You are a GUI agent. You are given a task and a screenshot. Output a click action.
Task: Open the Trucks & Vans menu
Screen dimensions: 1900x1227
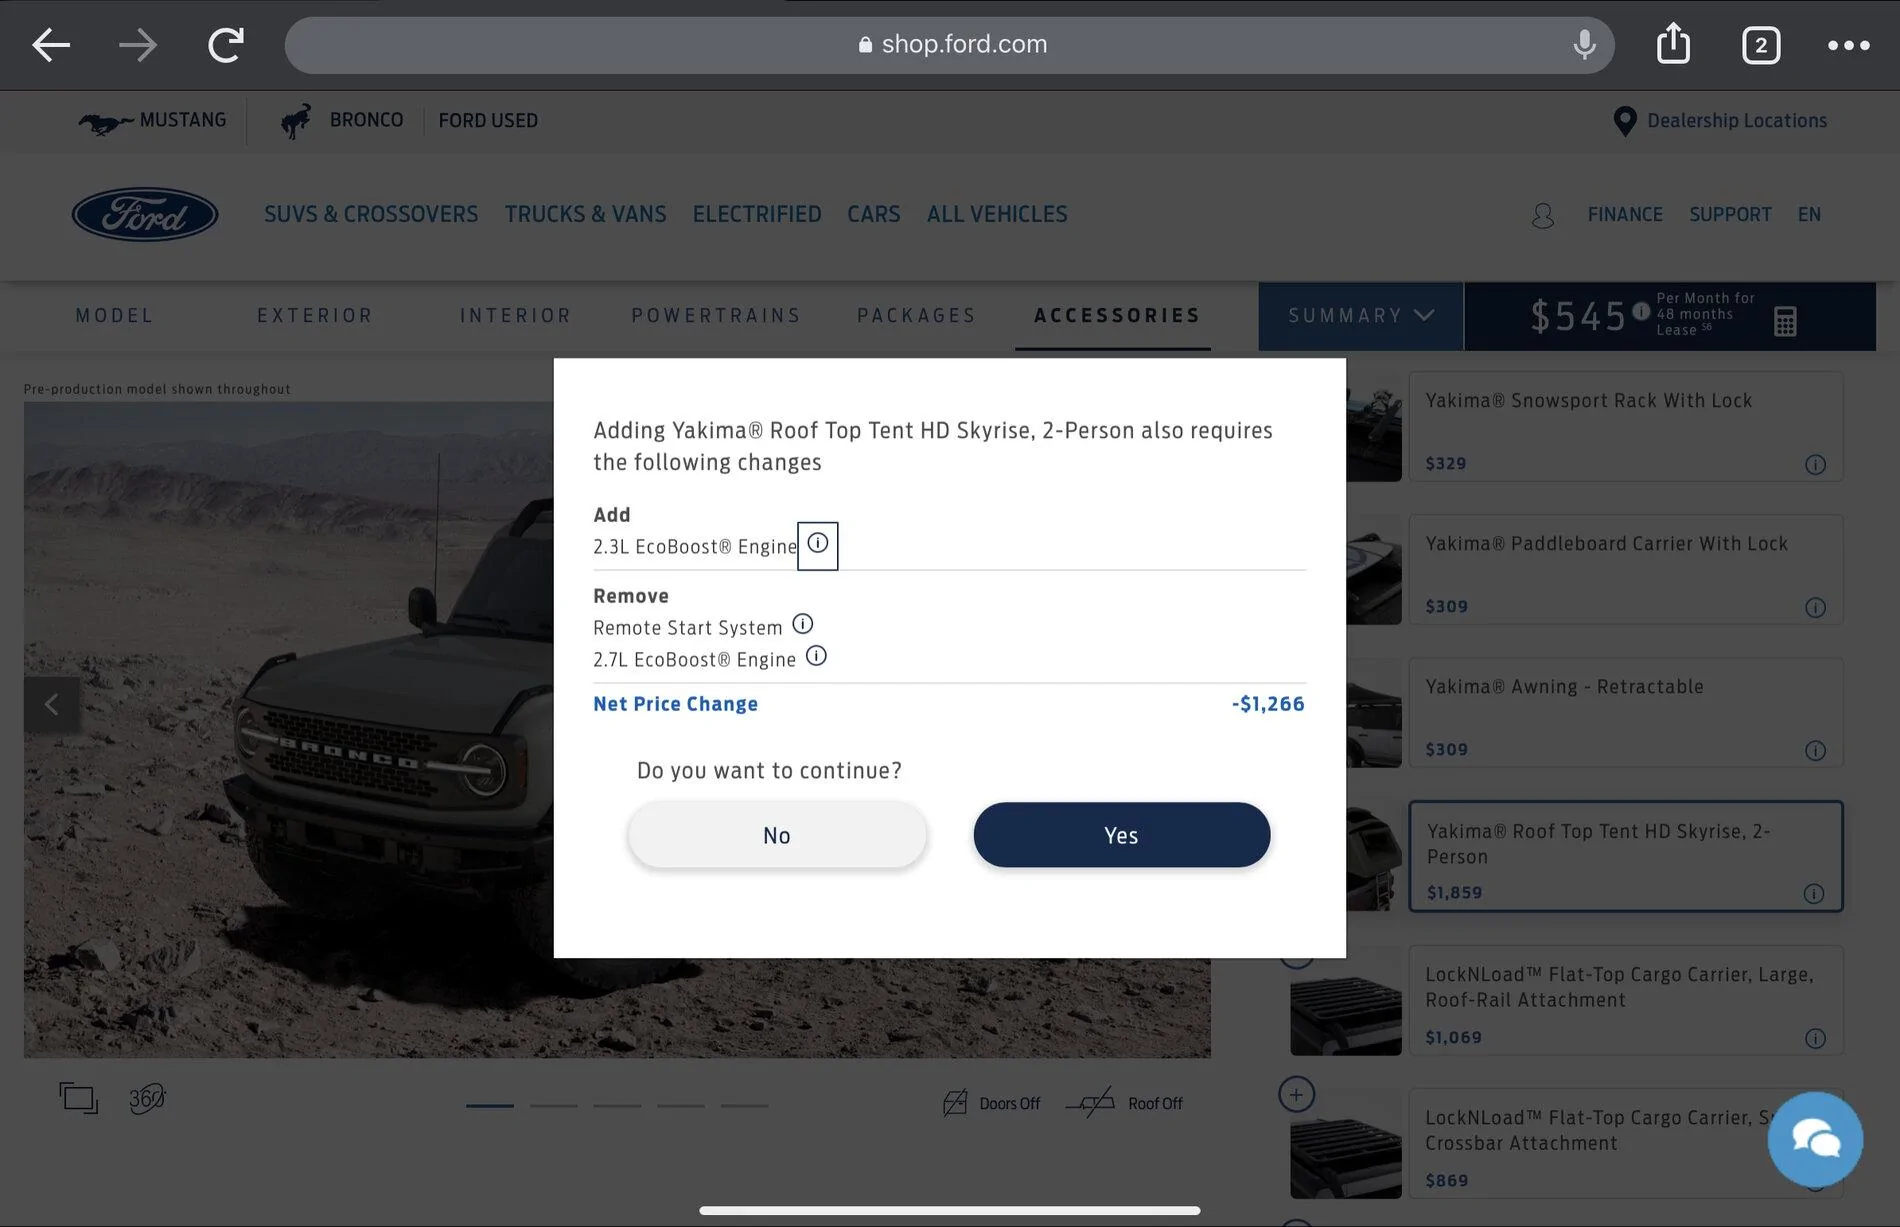point(585,214)
